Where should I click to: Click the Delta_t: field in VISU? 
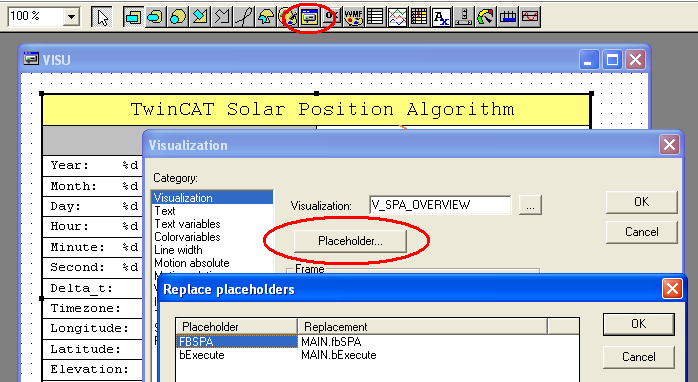click(x=92, y=289)
